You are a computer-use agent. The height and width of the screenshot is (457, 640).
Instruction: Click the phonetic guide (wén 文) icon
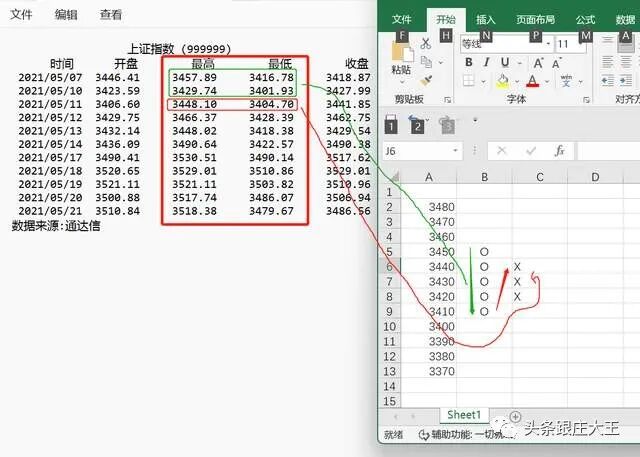[566, 80]
